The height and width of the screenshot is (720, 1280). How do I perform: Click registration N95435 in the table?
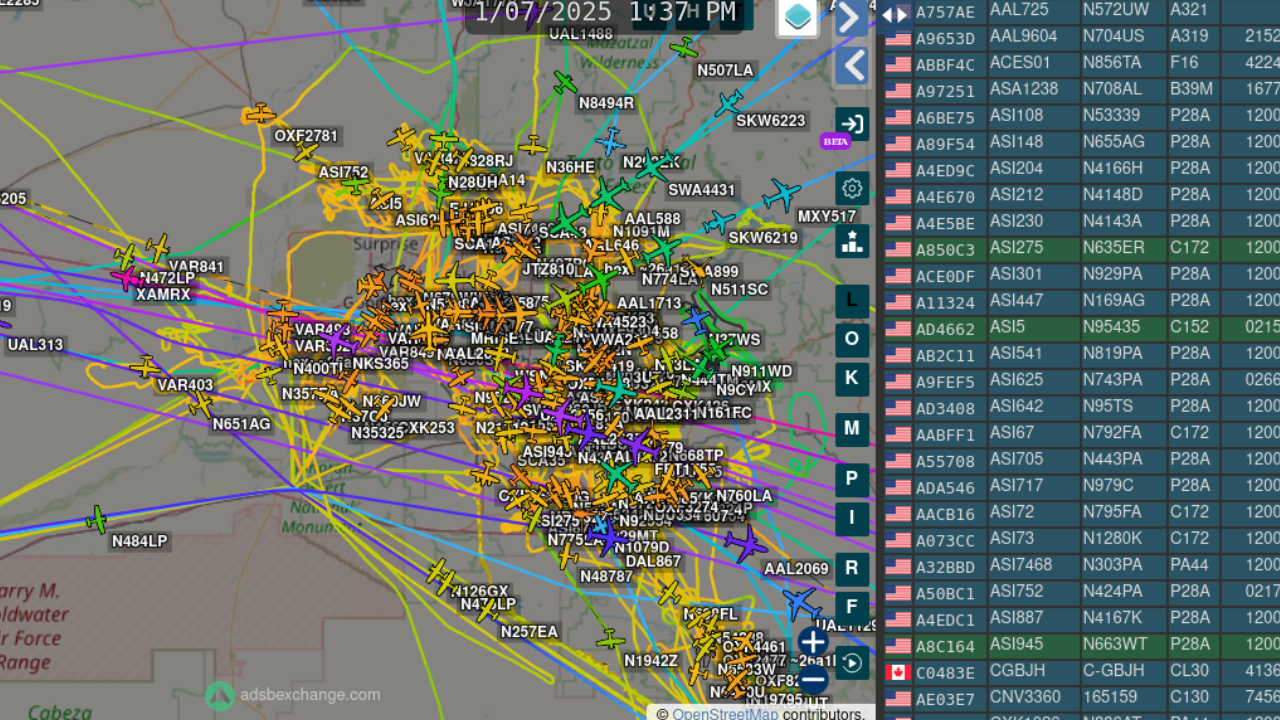point(1113,326)
